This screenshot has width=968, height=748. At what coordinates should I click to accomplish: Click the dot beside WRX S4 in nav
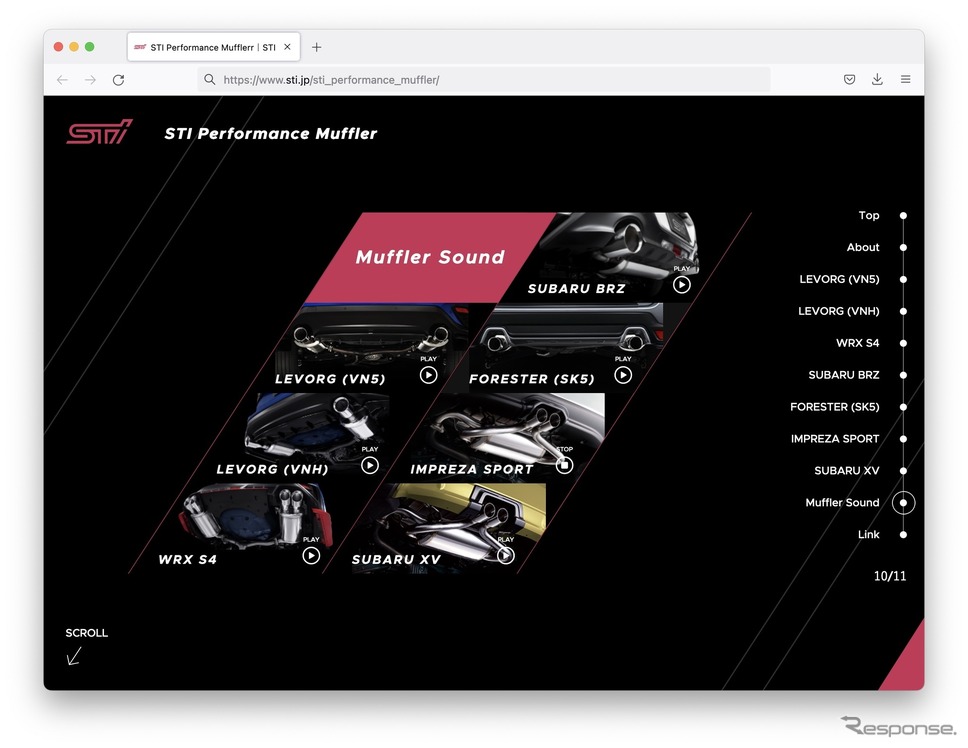[x=903, y=343]
